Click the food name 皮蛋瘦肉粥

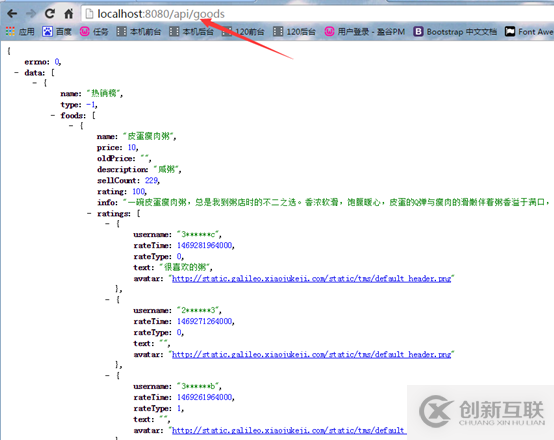(x=149, y=136)
